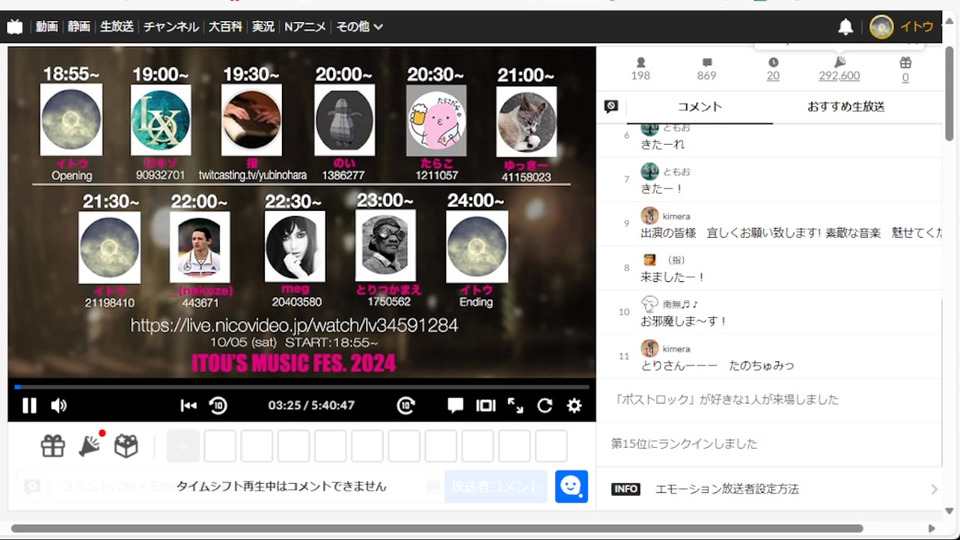Click the horizontal page scrollbar

[x=437, y=528]
